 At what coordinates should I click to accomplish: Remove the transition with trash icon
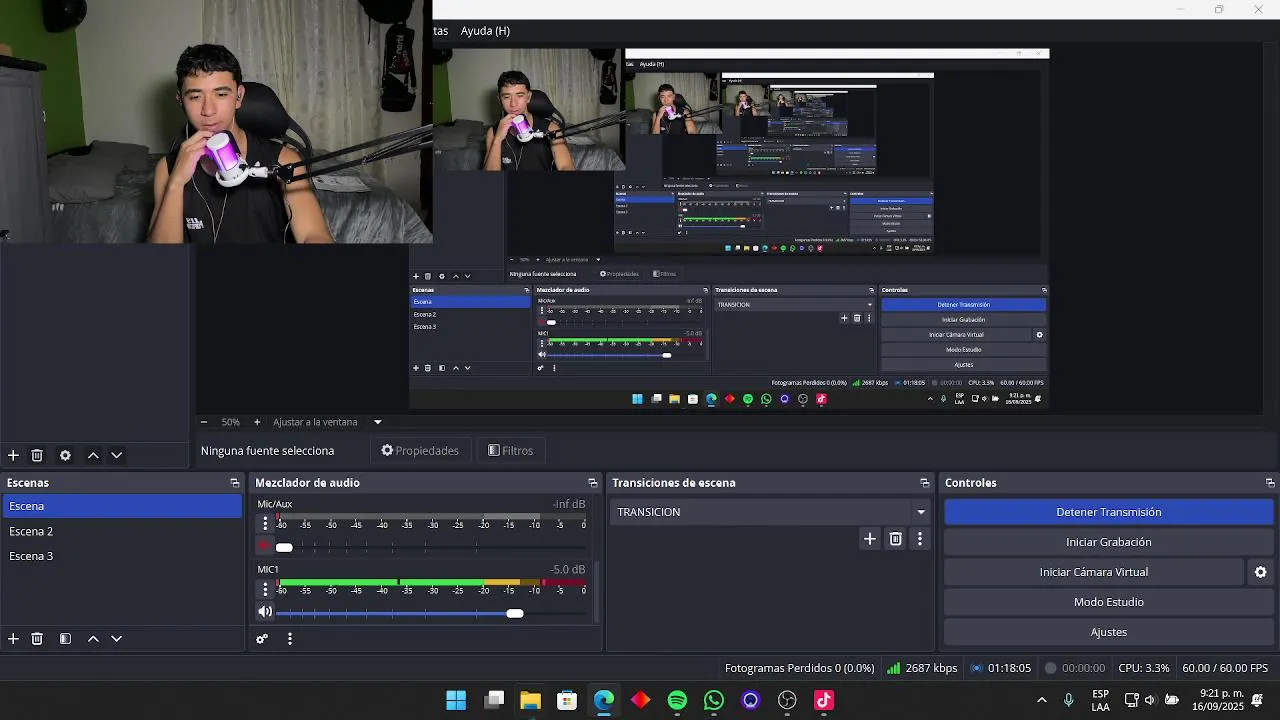click(896, 539)
